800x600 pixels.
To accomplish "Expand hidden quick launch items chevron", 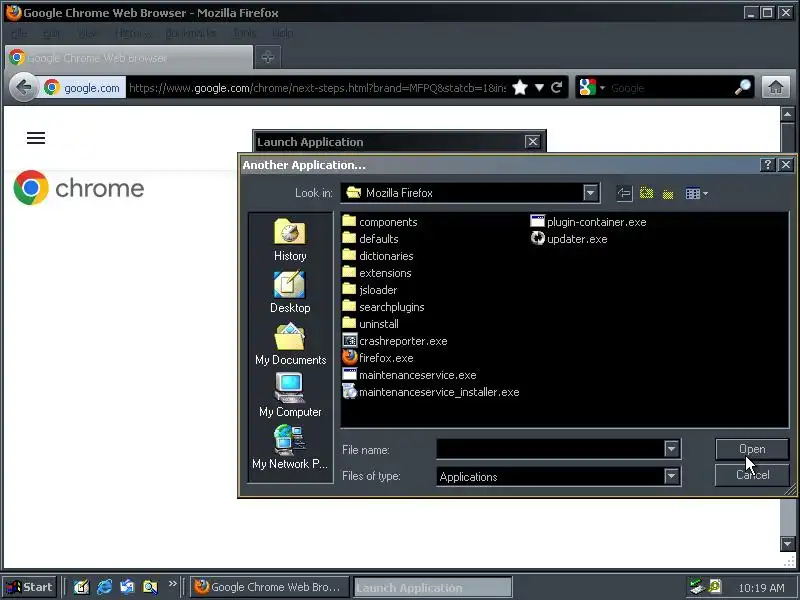I will coord(172,583).
